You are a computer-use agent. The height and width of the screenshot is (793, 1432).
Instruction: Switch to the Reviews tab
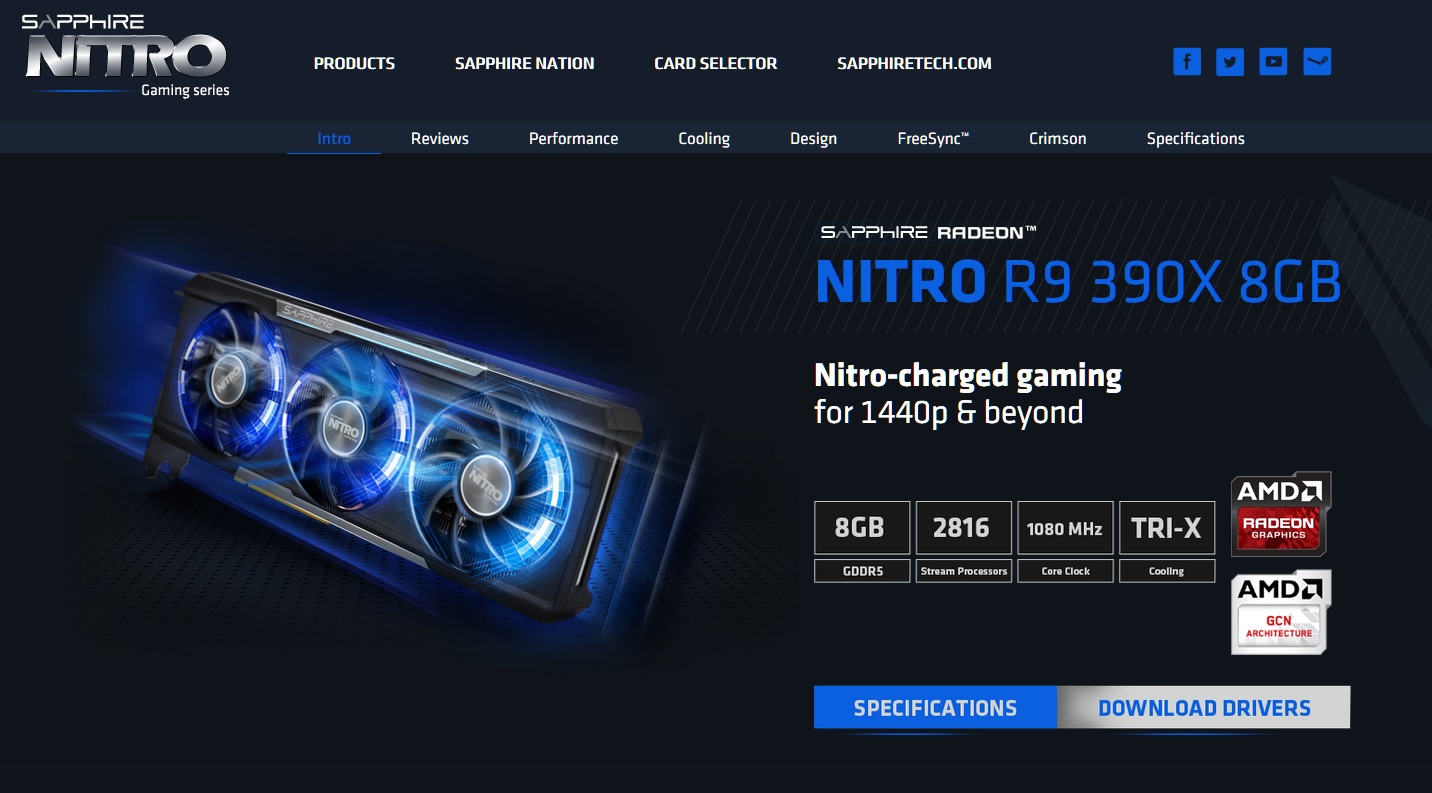click(x=439, y=138)
